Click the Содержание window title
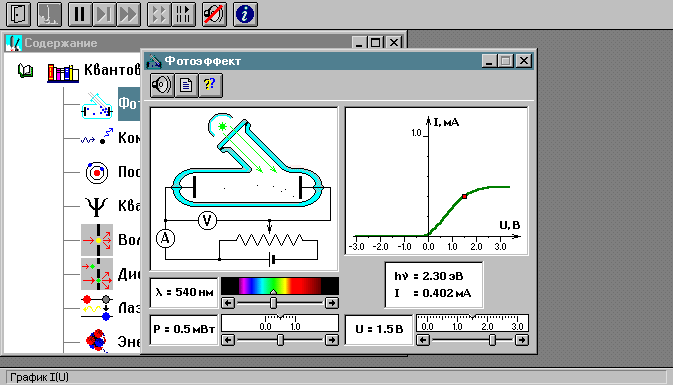The height and width of the screenshot is (385, 673). click(x=61, y=43)
